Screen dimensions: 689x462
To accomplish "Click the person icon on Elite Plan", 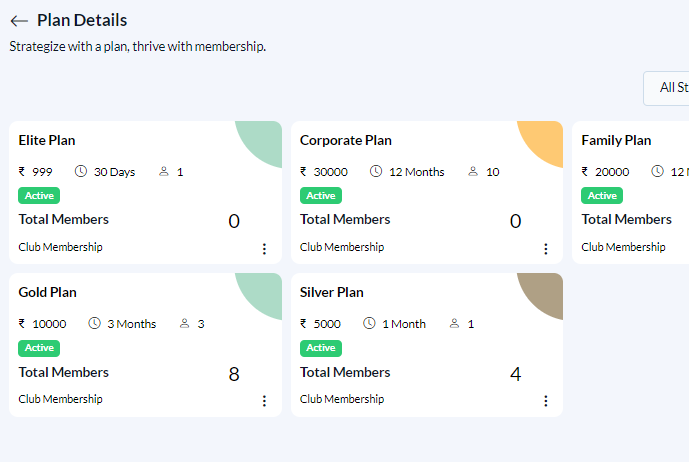I will [x=164, y=171].
